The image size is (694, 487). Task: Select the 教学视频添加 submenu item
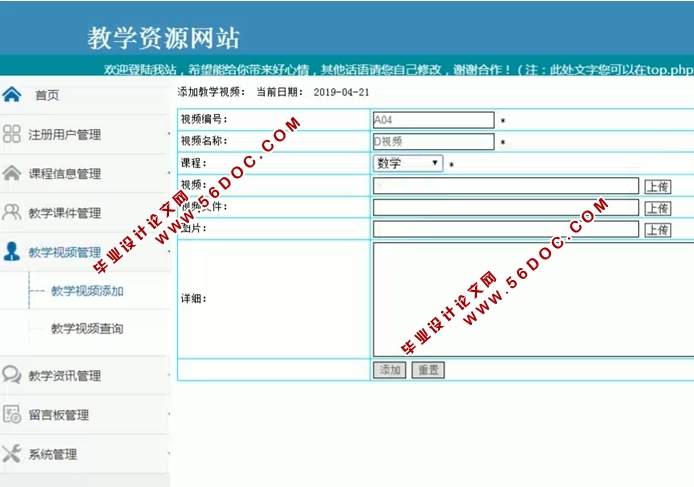87,291
